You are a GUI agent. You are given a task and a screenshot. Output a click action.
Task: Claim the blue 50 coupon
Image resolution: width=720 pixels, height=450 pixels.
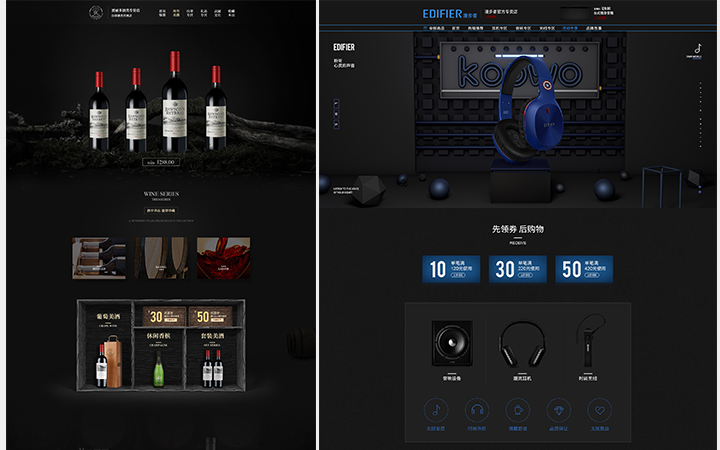584,269
